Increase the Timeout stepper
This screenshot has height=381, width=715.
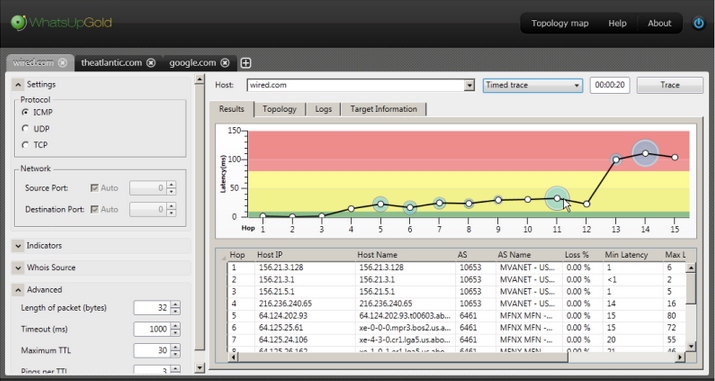click(x=176, y=326)
